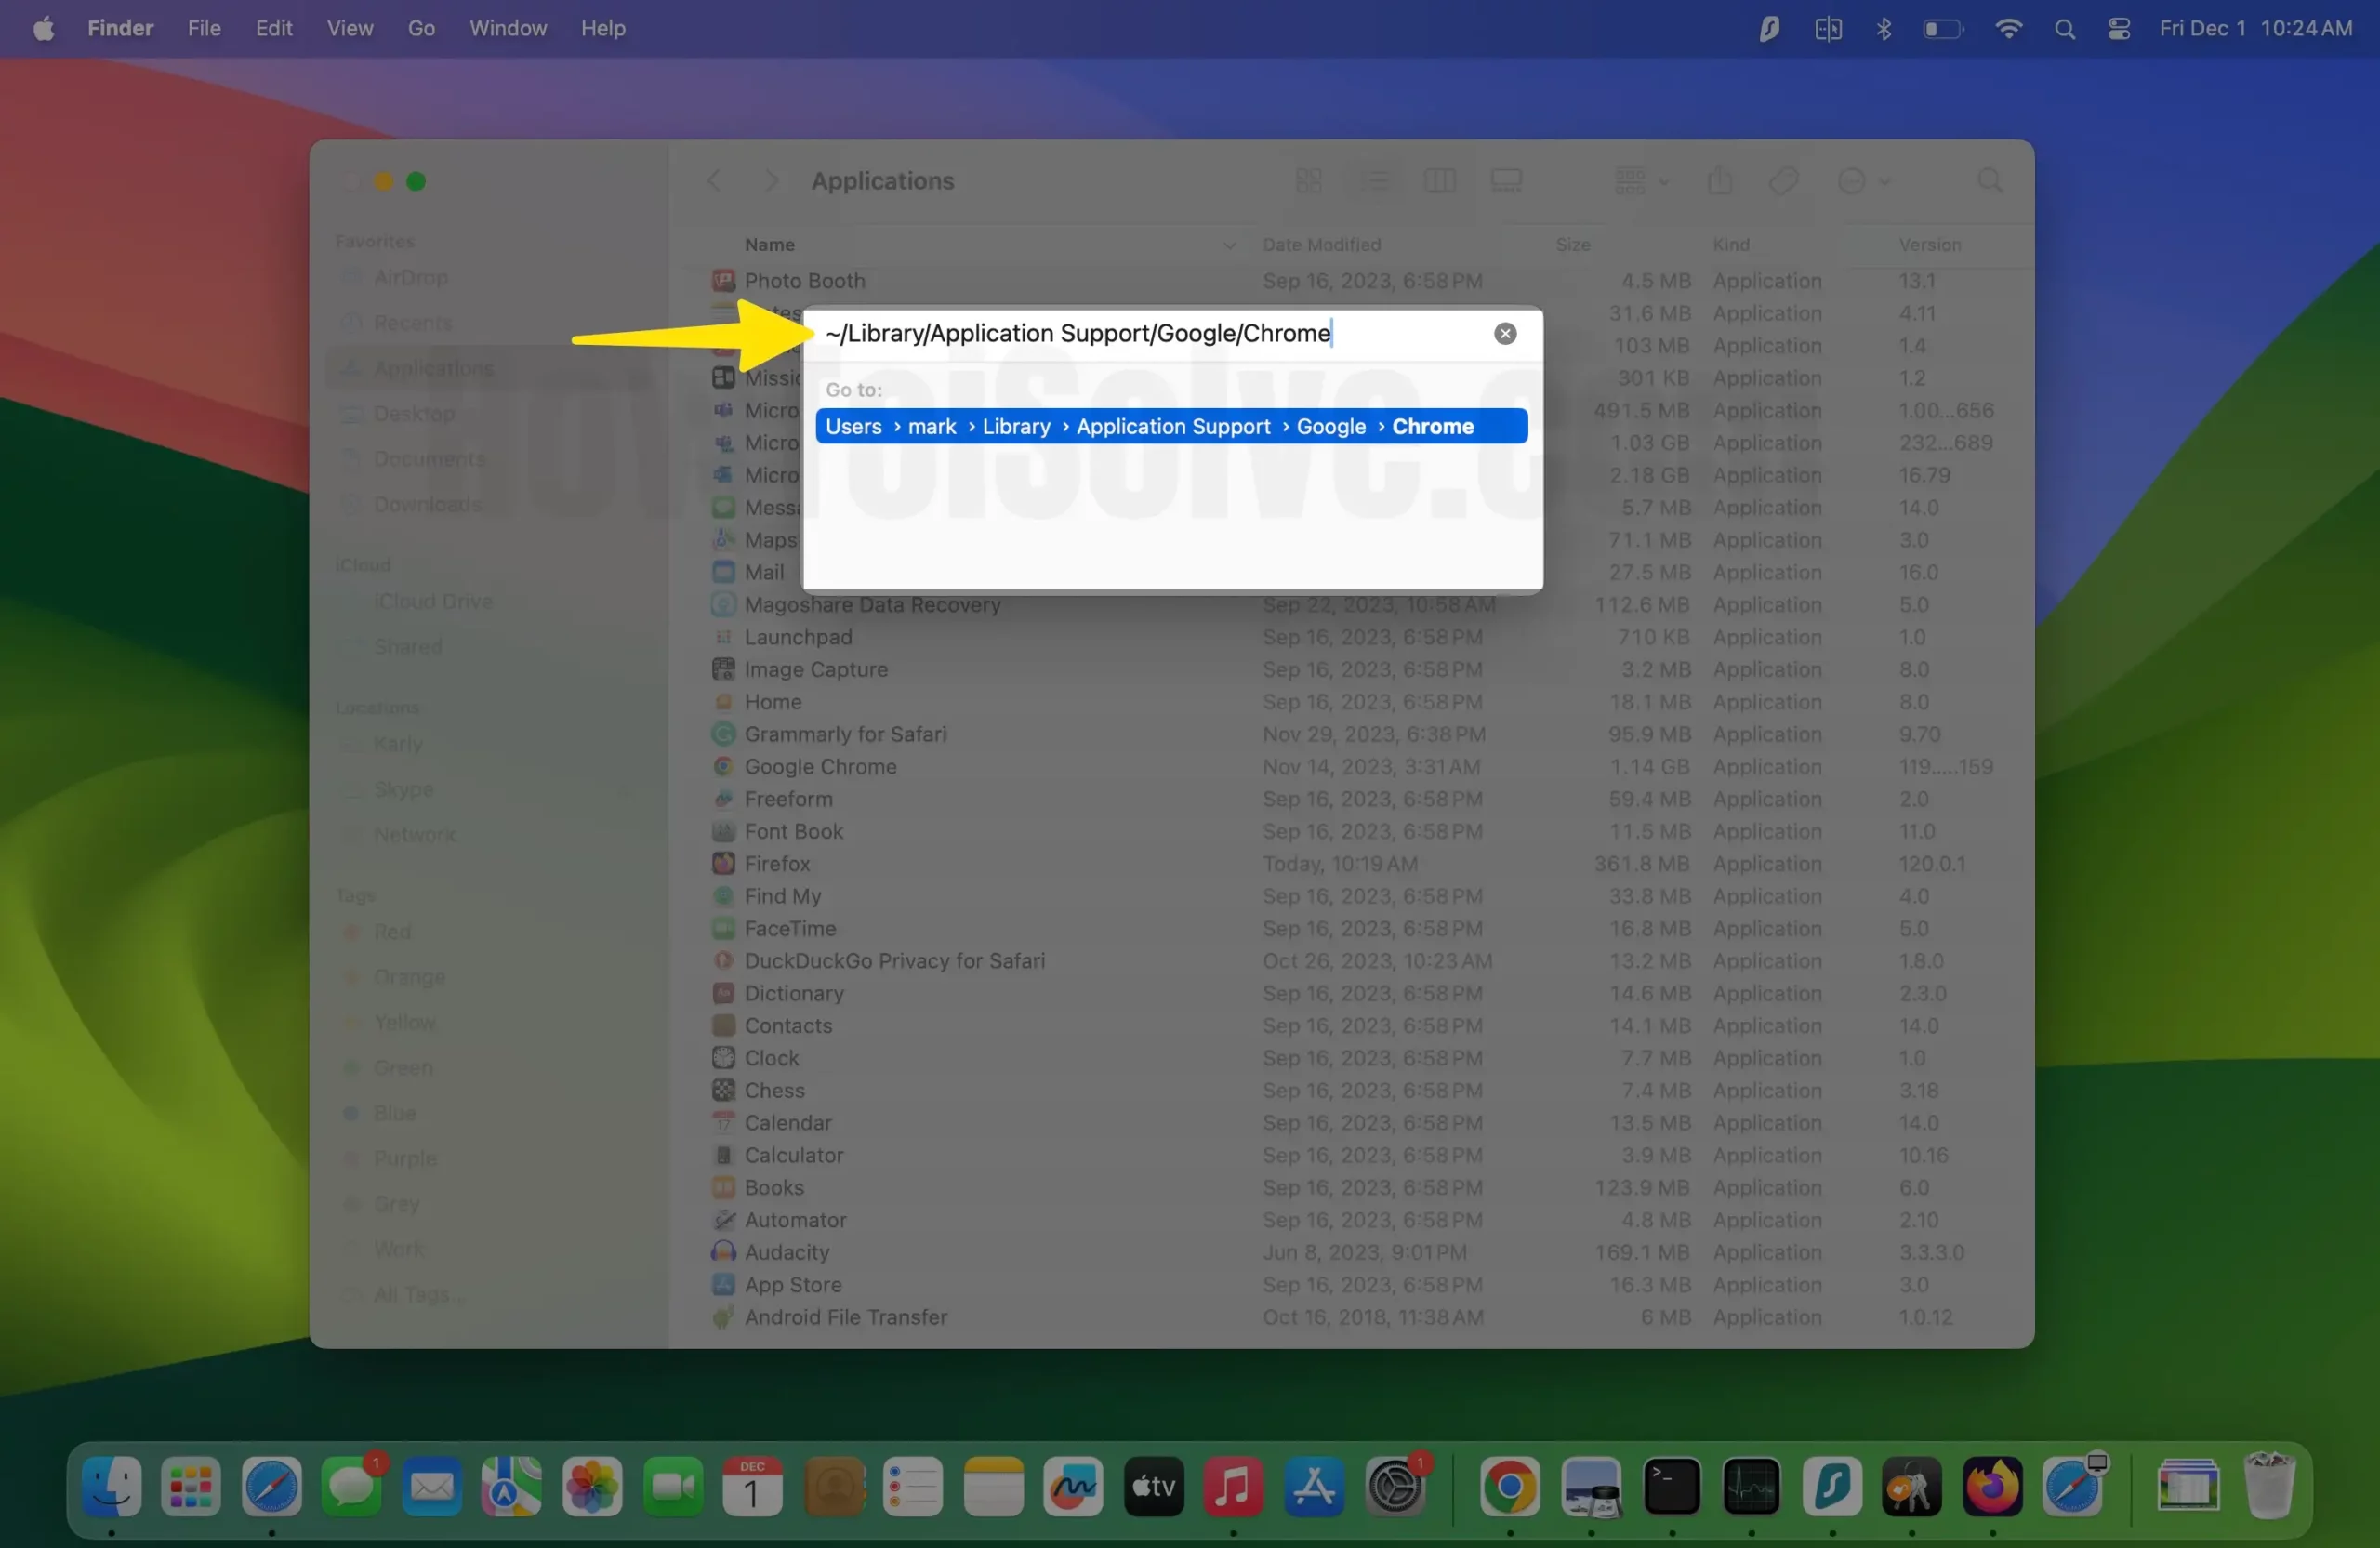Select the Users › mark › Library › Chrome suggestion
Screen dimensions: 2380x1548
click(x=1171, y=426)
